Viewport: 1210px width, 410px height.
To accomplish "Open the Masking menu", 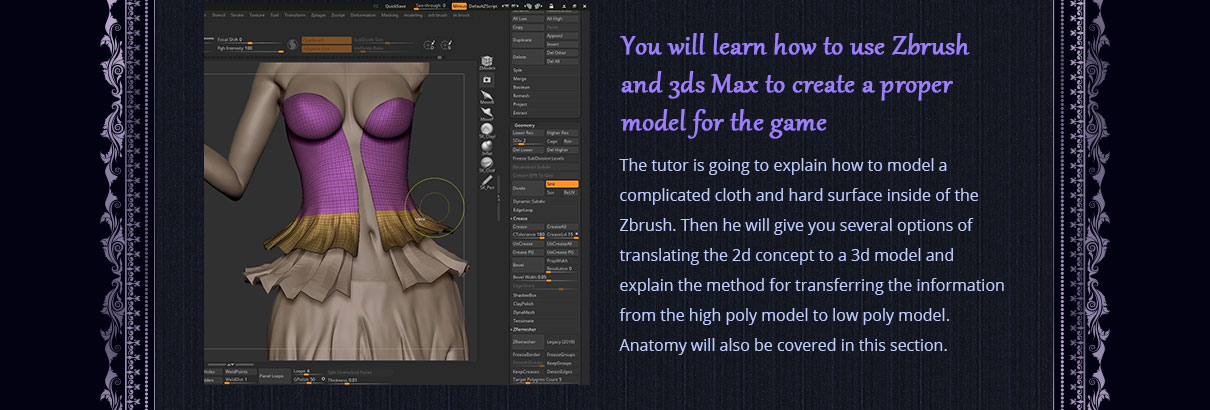I will click(x=389, y=15).
